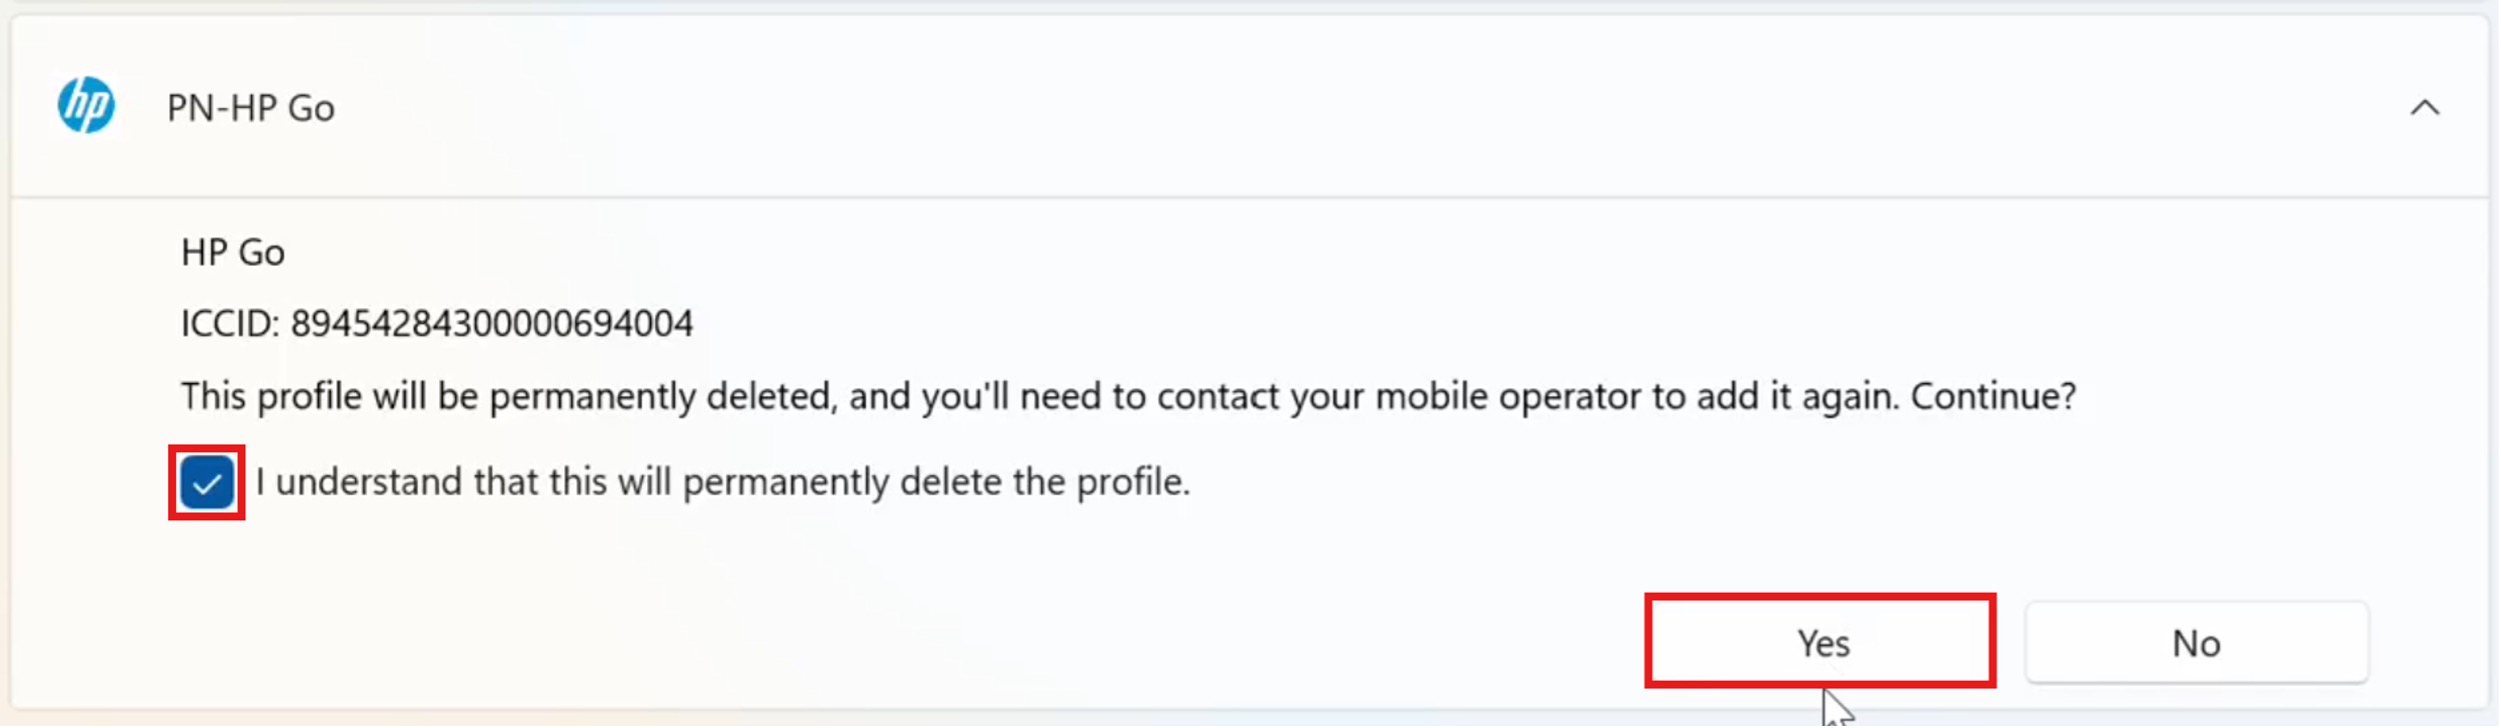2501x728 pixels.
Task: Click 'This profile will be permanently deleted'
Action: 507,397
